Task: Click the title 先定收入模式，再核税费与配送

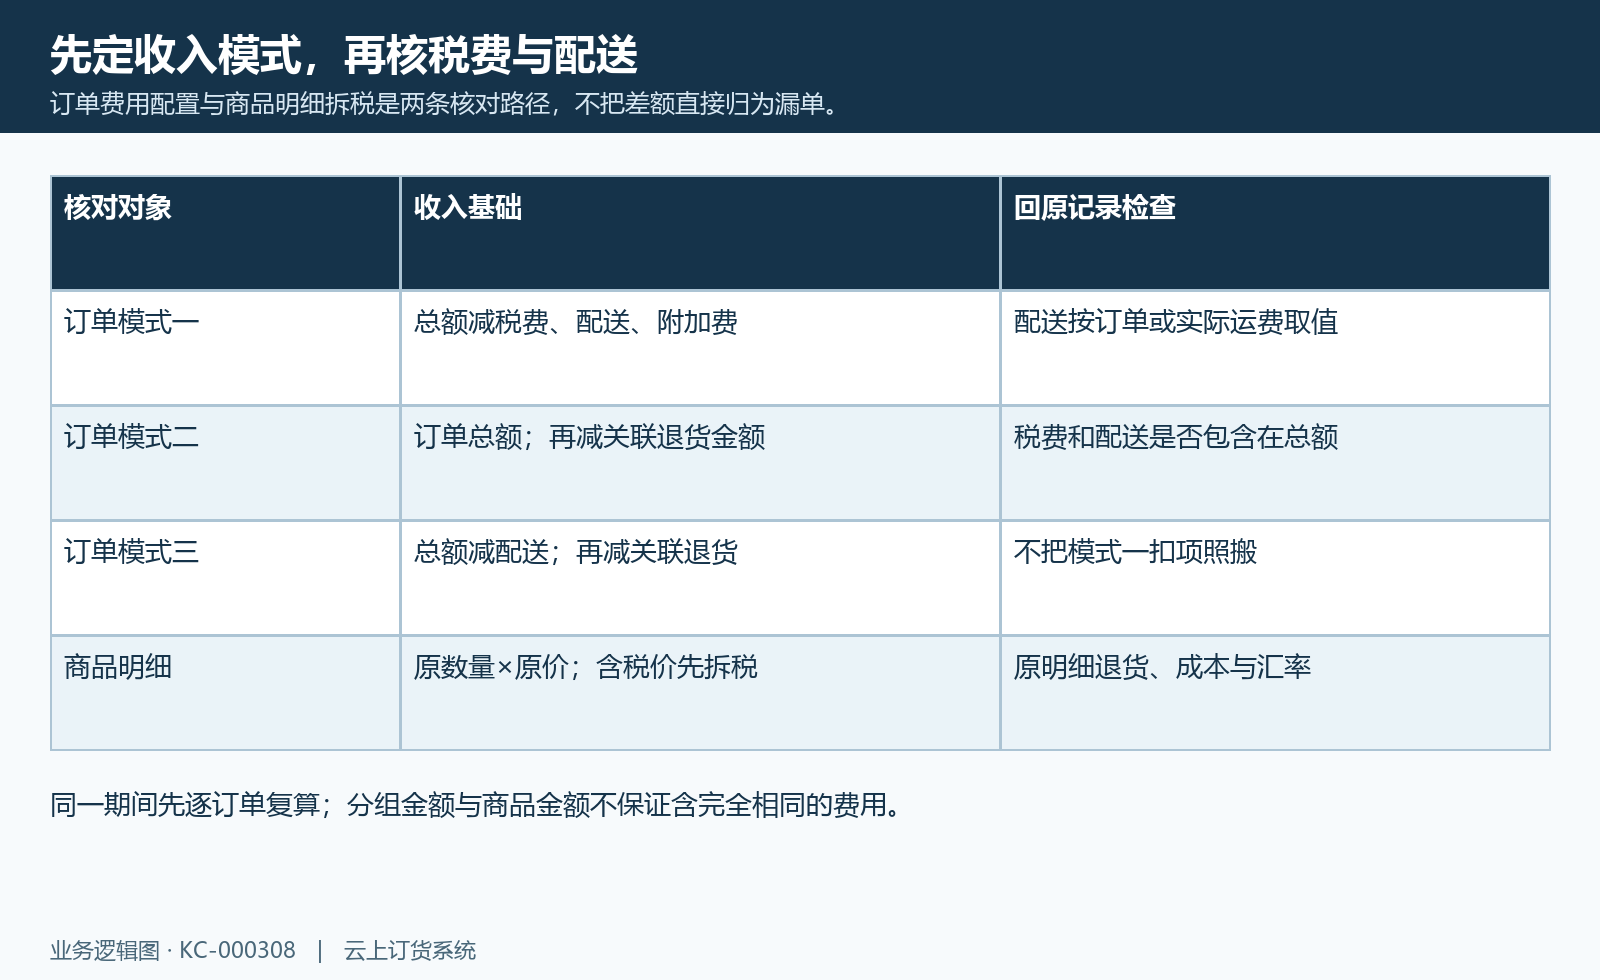Action: [344, 55]
